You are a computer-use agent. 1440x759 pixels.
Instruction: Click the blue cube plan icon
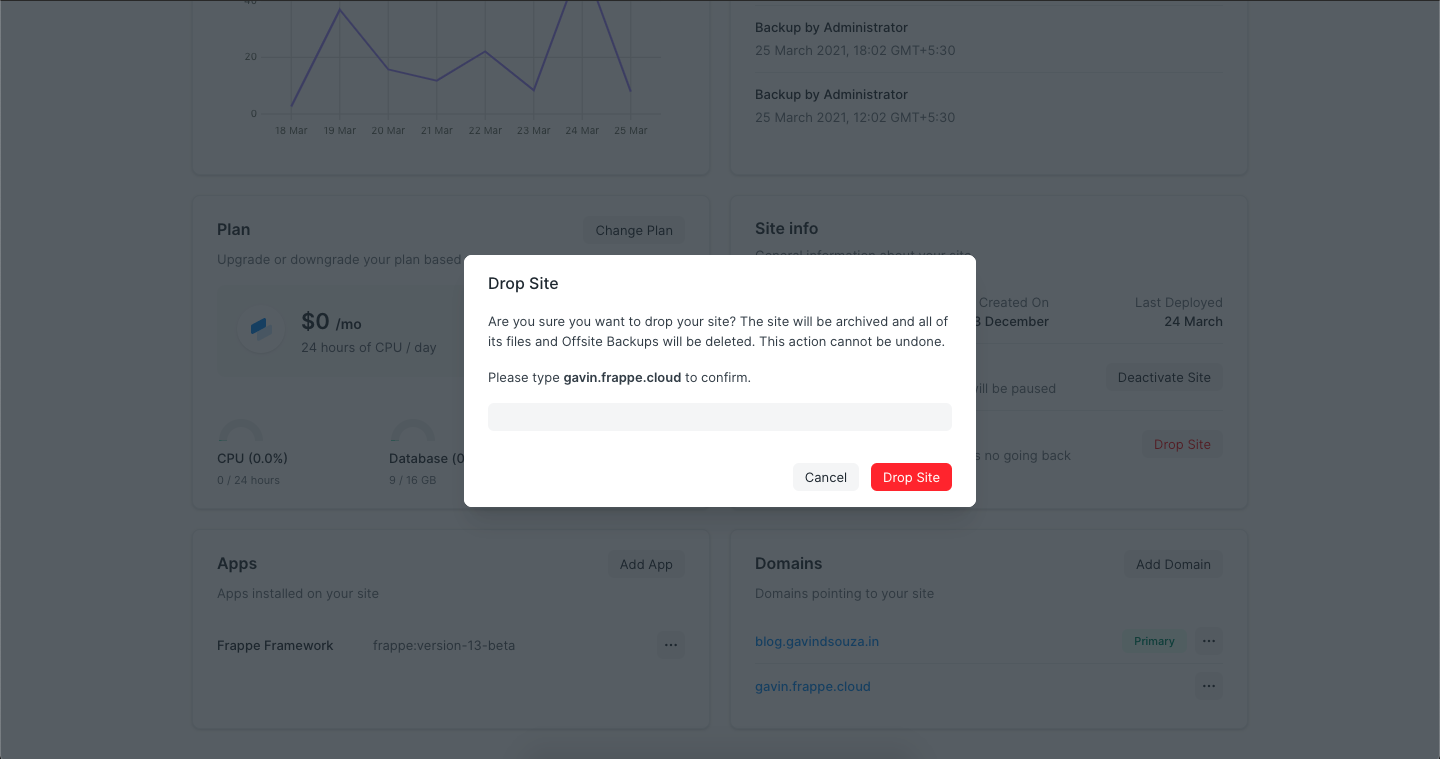tap(261, 328)
